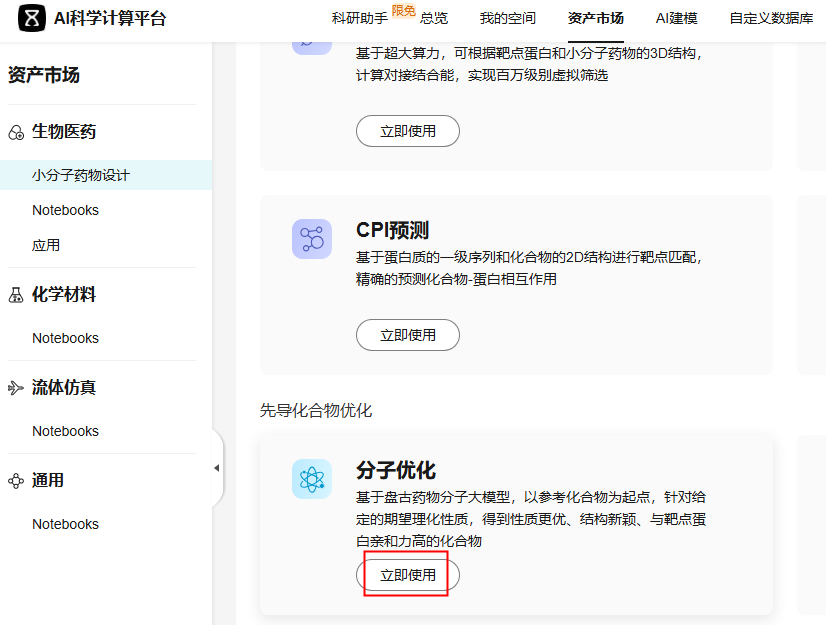This screenshot has width=826, height=625.
Task: Open Notebooks under 通用
Action: coord(65,524)
